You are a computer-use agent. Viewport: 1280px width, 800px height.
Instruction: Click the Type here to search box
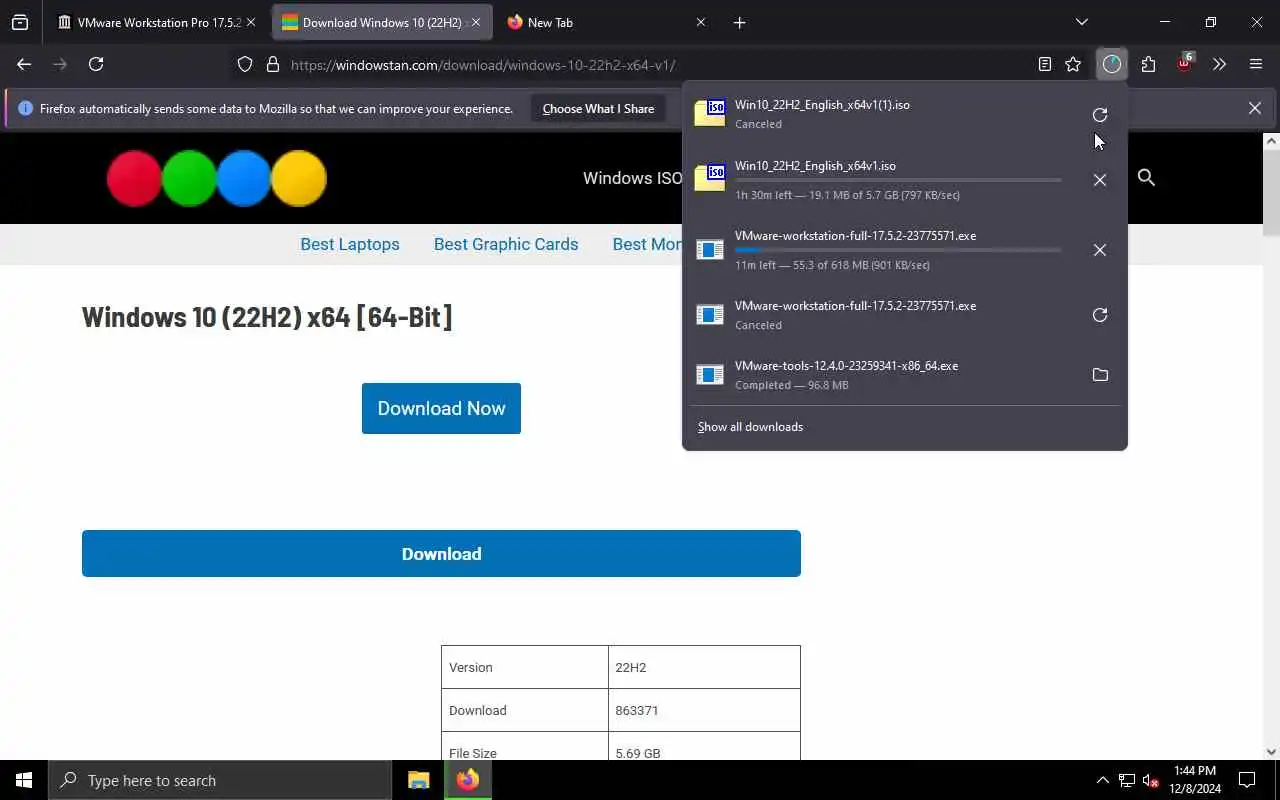(x=220, y=780)
